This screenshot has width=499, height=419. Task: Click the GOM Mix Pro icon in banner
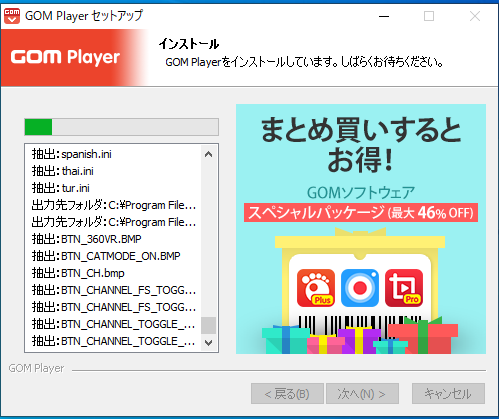point(404,288)
